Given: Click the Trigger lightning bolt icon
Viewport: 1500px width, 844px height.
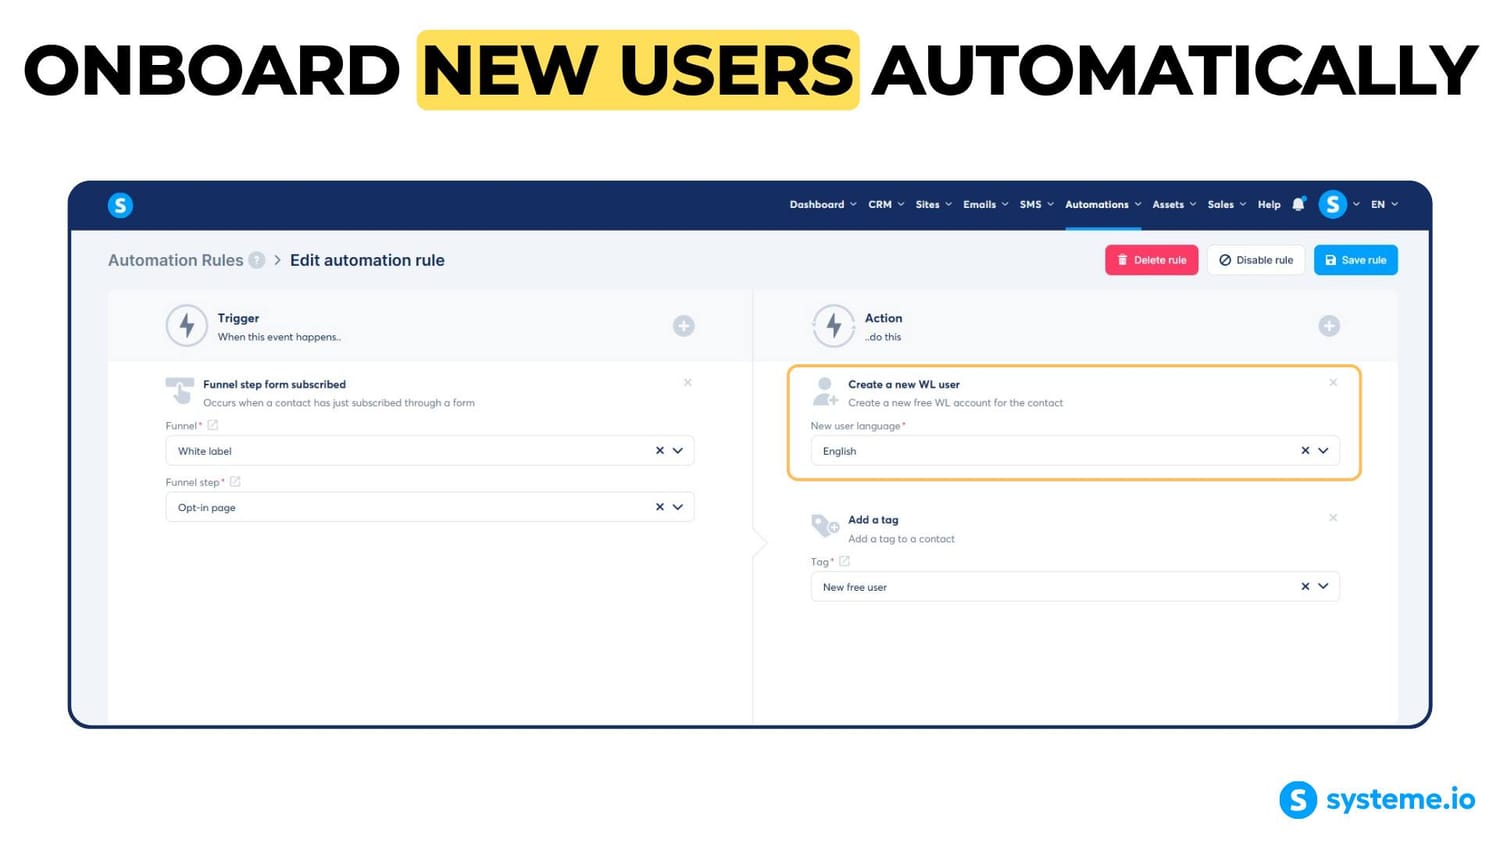Looking at the screenshot, I should tap(187, 326).
